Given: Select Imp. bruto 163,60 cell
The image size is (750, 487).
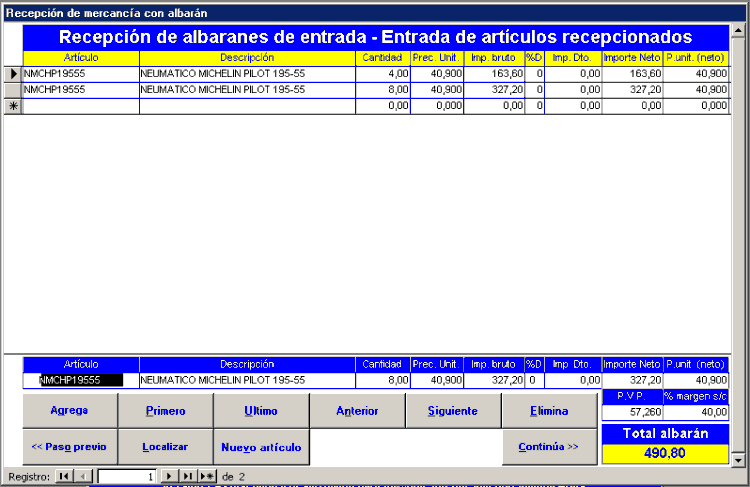Looking at the screenshot, I should click(x=494, y=74).
